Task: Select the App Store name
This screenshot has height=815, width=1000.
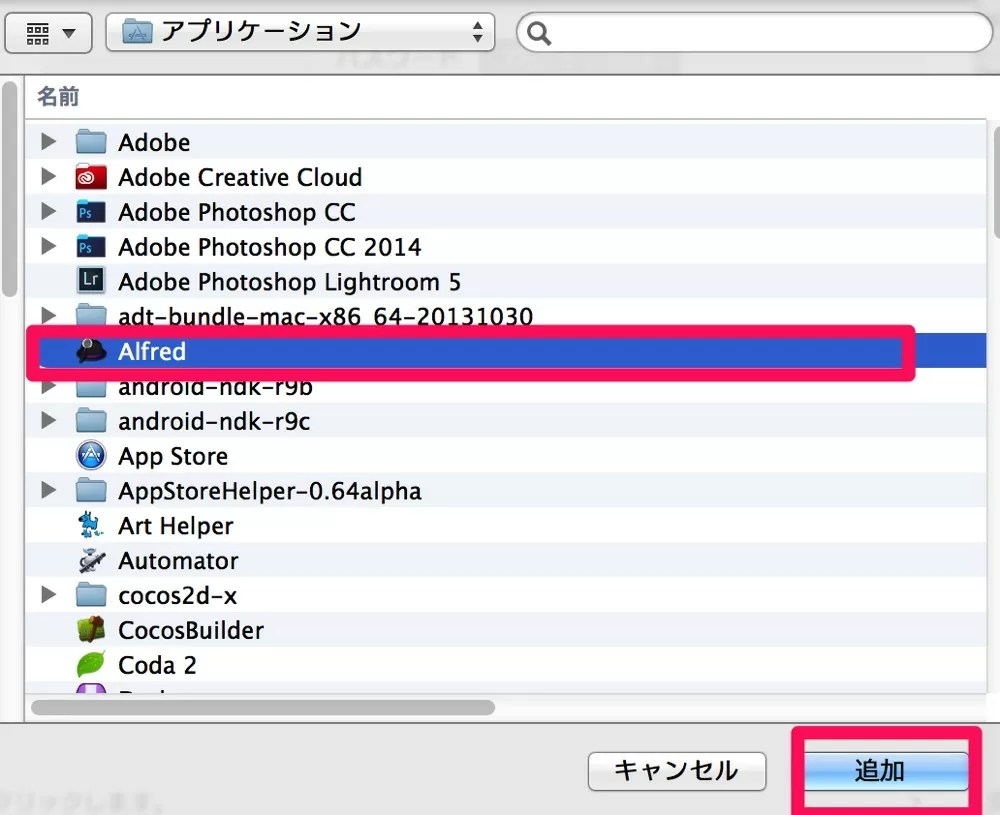Action: 173,457
